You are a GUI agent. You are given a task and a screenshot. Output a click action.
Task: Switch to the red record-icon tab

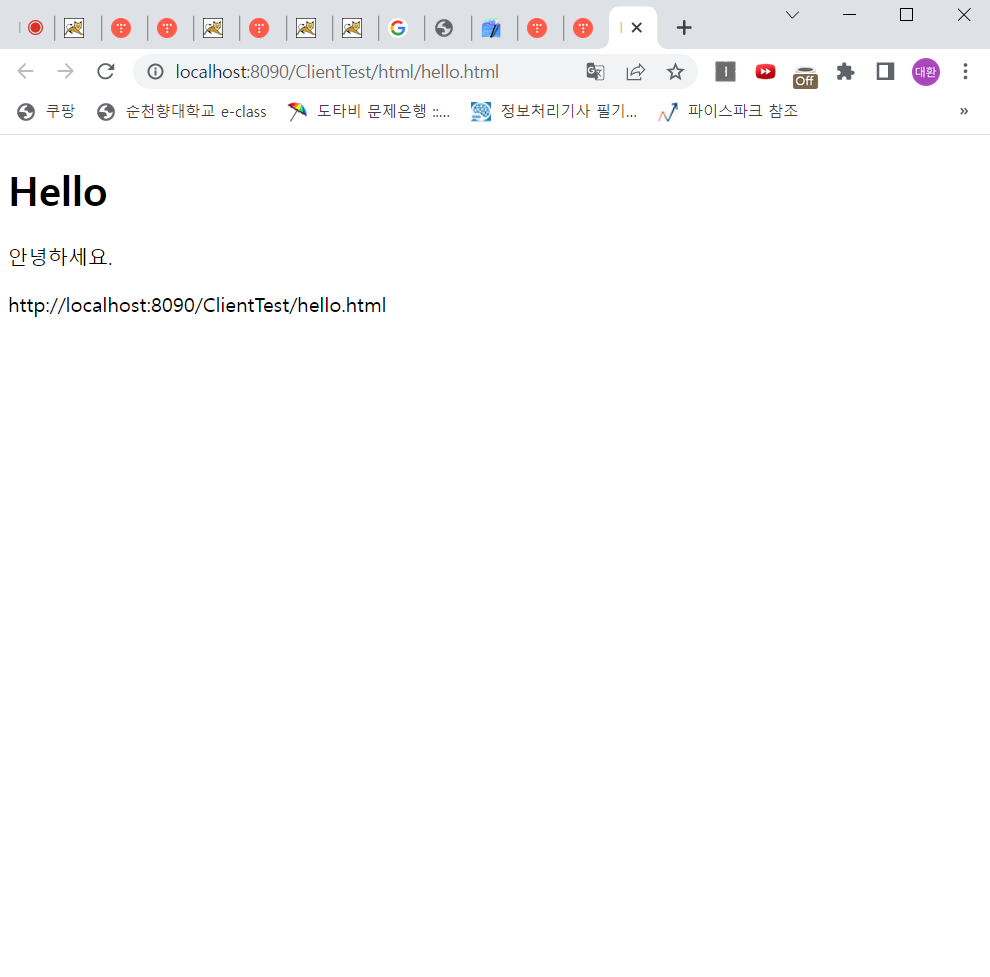(35, 28)
